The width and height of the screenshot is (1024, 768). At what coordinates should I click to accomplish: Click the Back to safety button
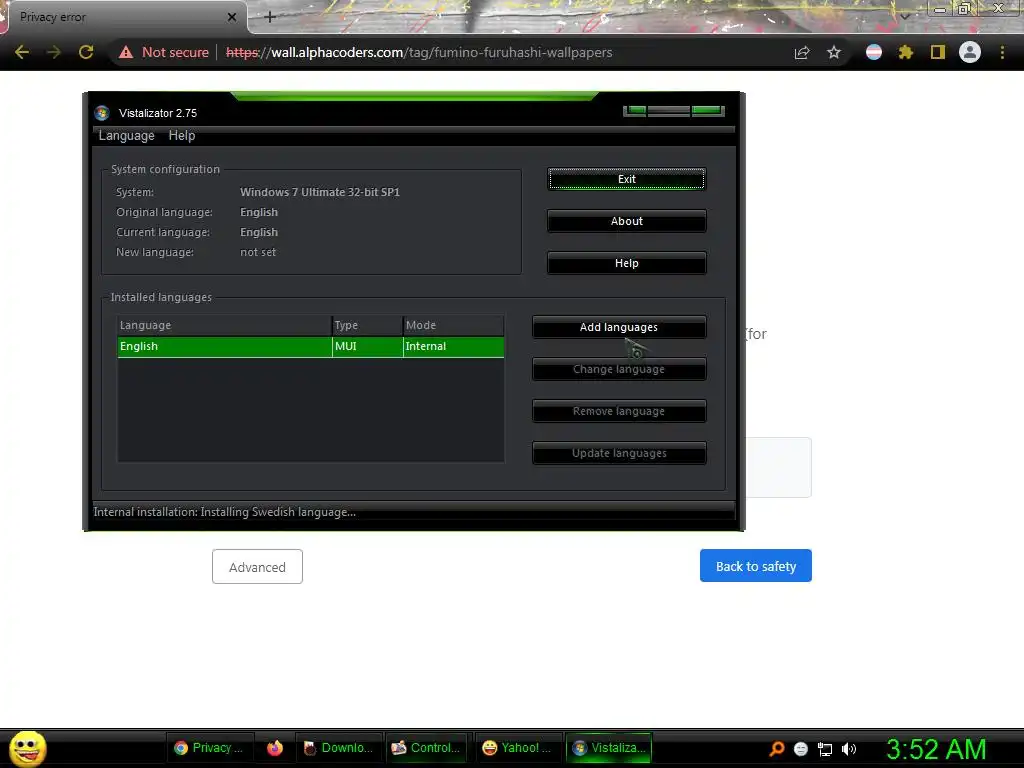pos(756,566)
